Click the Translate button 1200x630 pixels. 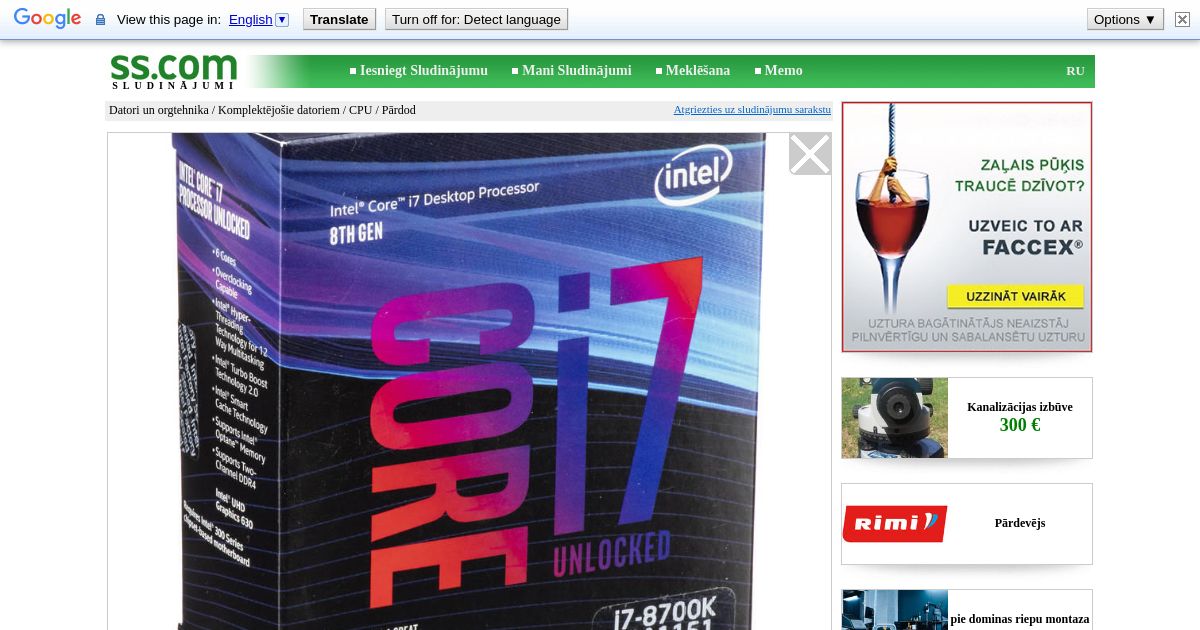pyautogui.click(x=340, y=19)
